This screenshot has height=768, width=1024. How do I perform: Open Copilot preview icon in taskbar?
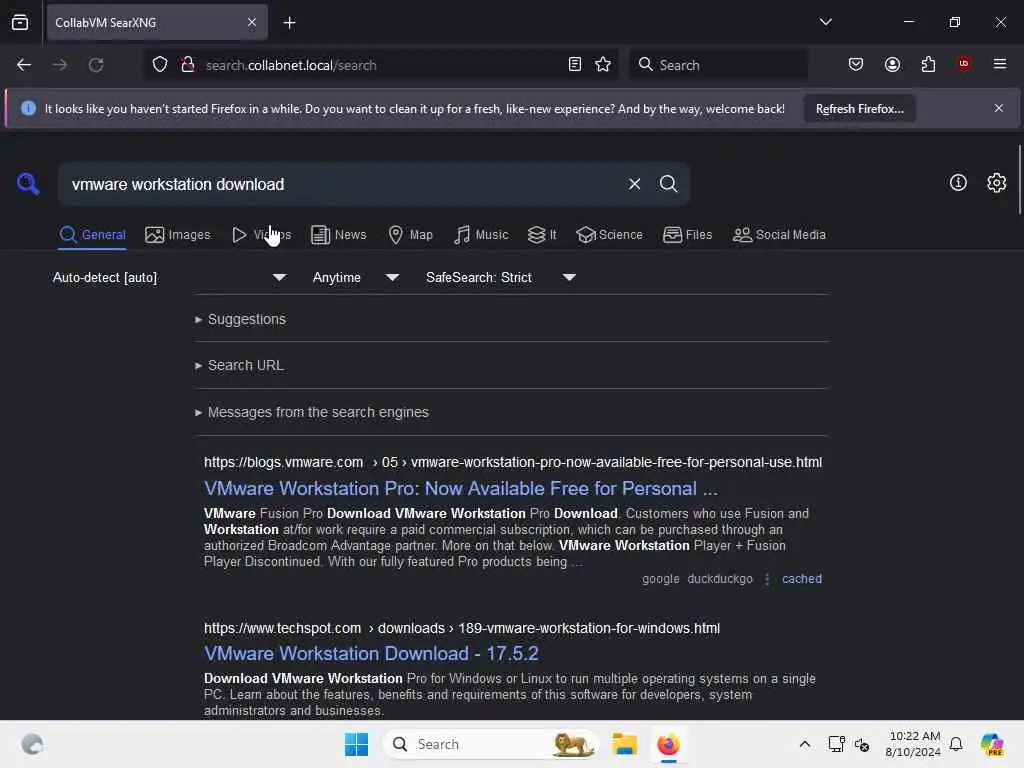(x=991, y=744)
